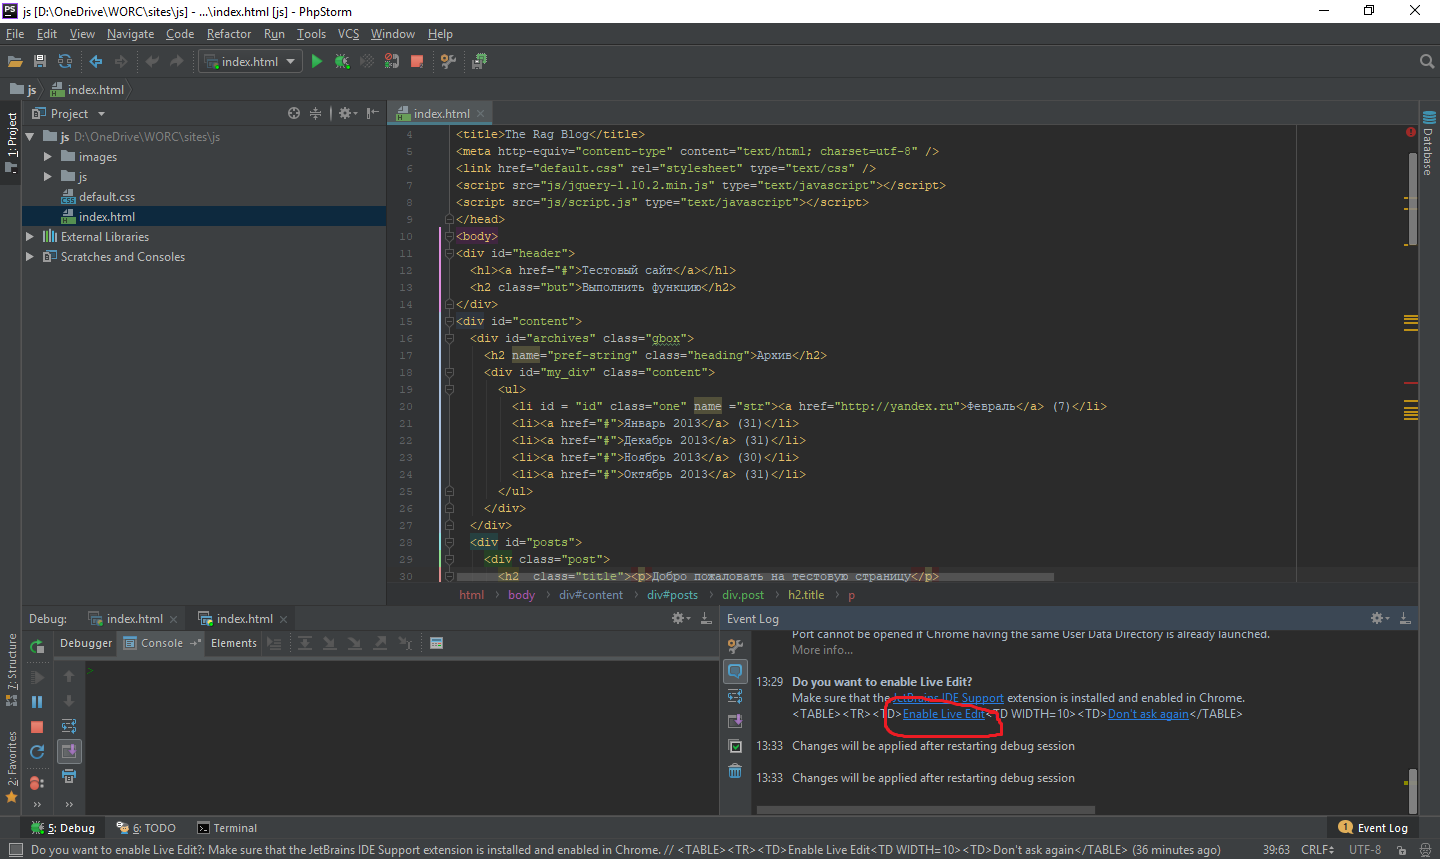Open the CRLF line separator dropdown
The width and height of the screenshot is (1440, 859).
[x=1317, y=850]
